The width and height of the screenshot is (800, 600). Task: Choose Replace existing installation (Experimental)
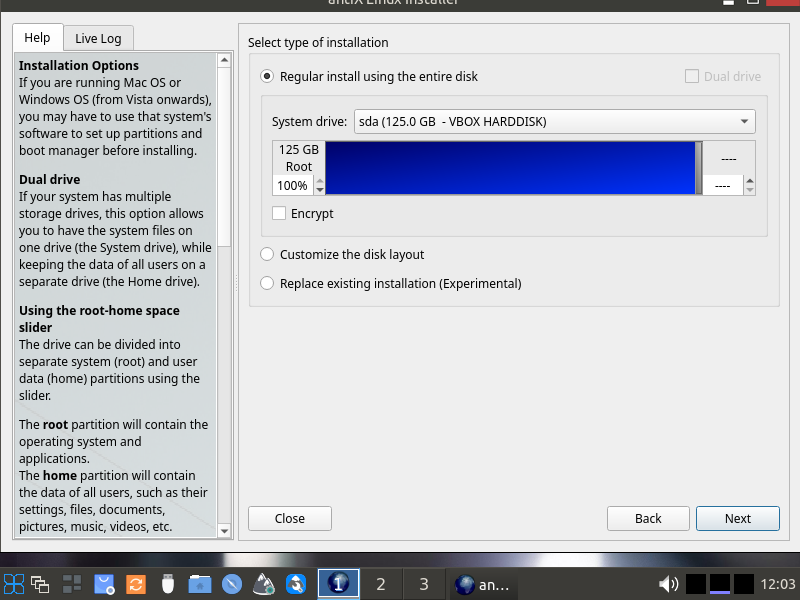click(267, 283)
